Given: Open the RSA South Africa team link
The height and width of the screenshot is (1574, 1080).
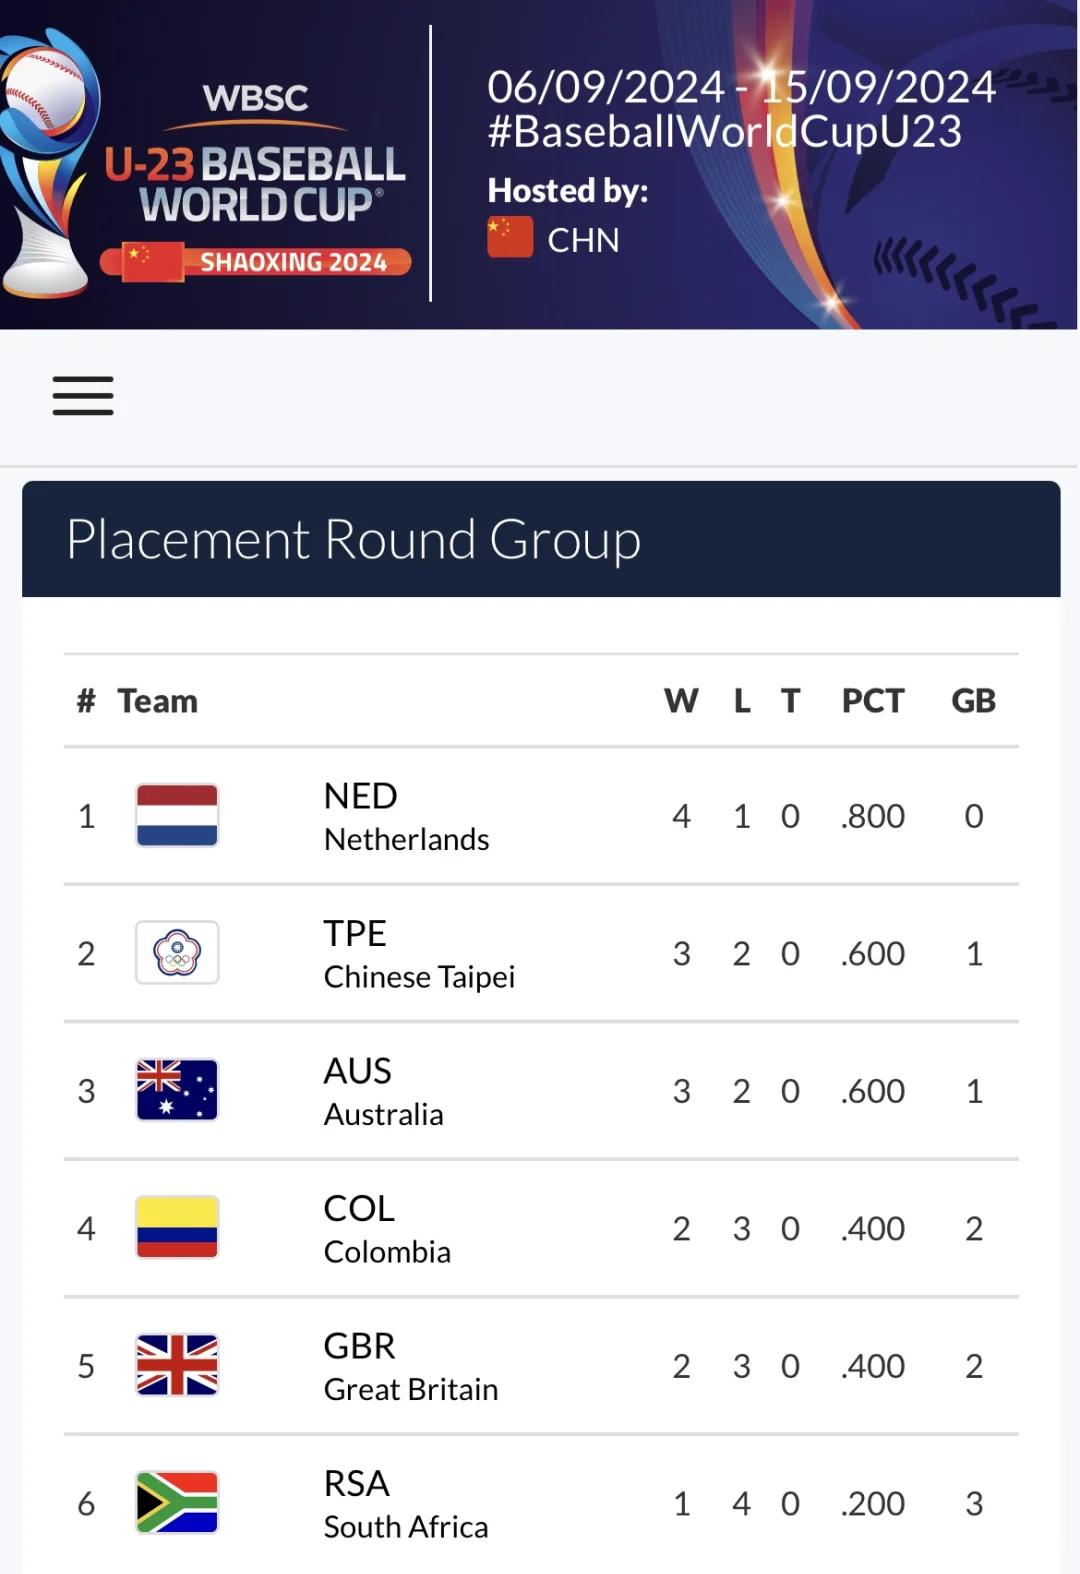Looking at the screenshot, I should pos(405,1504).
